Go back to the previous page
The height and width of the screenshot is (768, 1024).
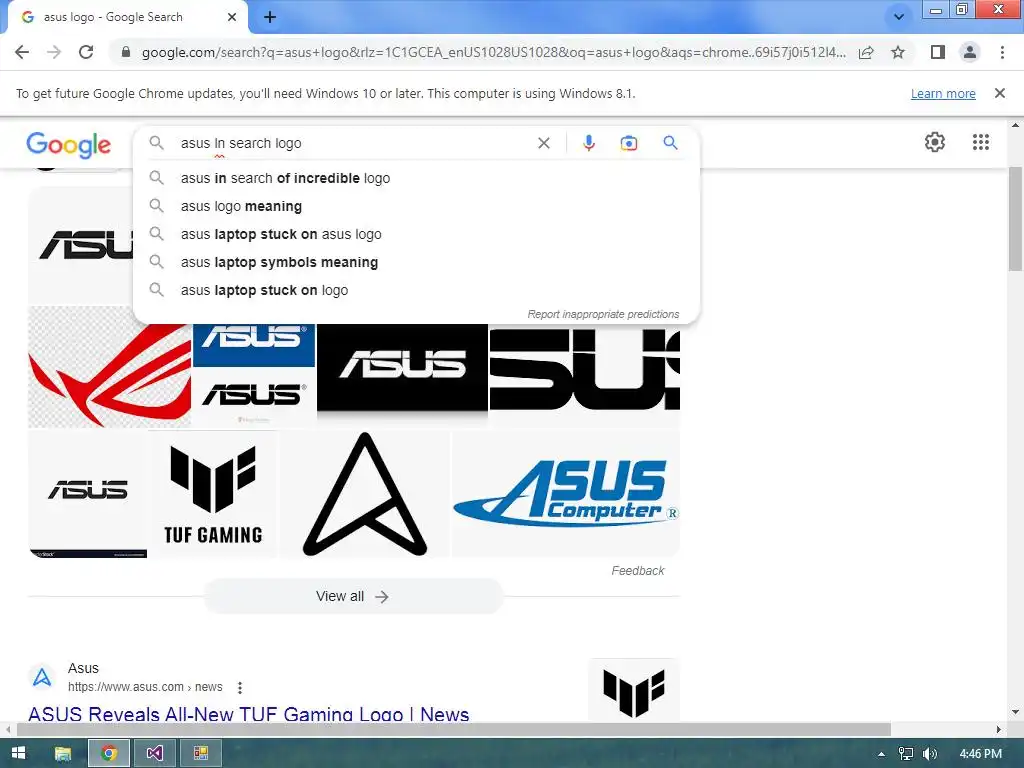[x=22, y=52]
